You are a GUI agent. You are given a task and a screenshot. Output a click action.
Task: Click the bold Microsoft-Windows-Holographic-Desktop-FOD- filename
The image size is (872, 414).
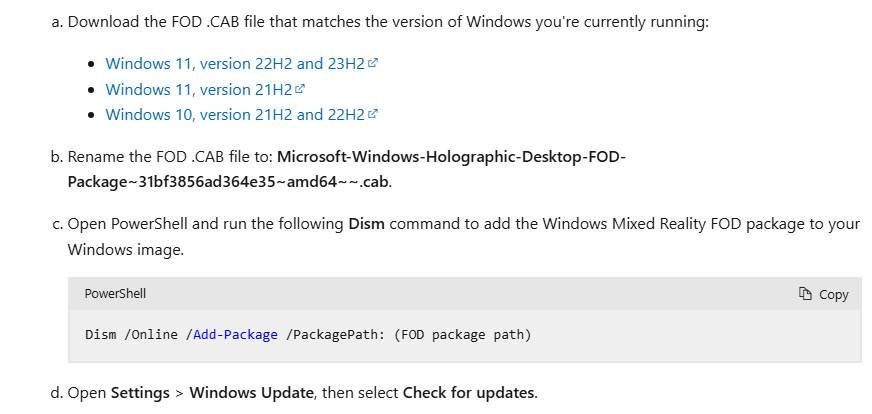click(451, 157)
